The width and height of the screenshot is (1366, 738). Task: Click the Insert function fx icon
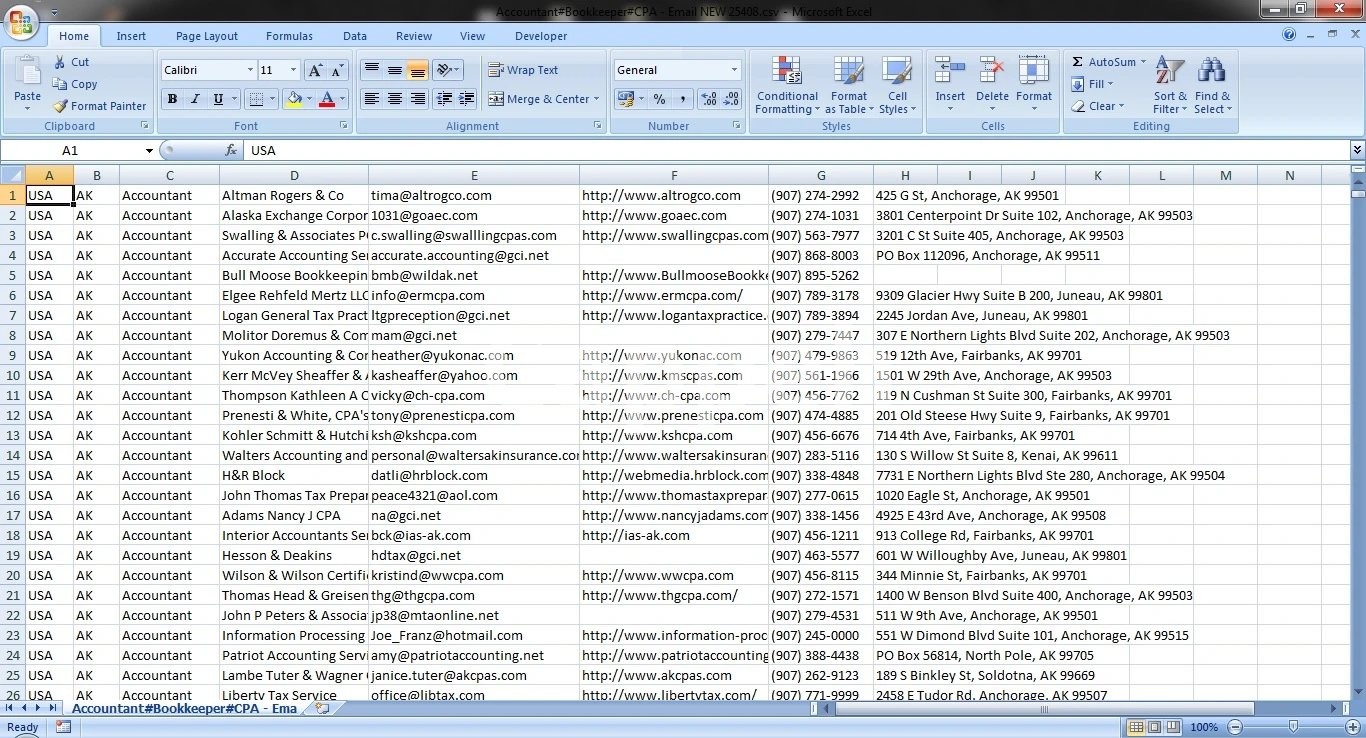pyautogui.click(x=231, y=150)
